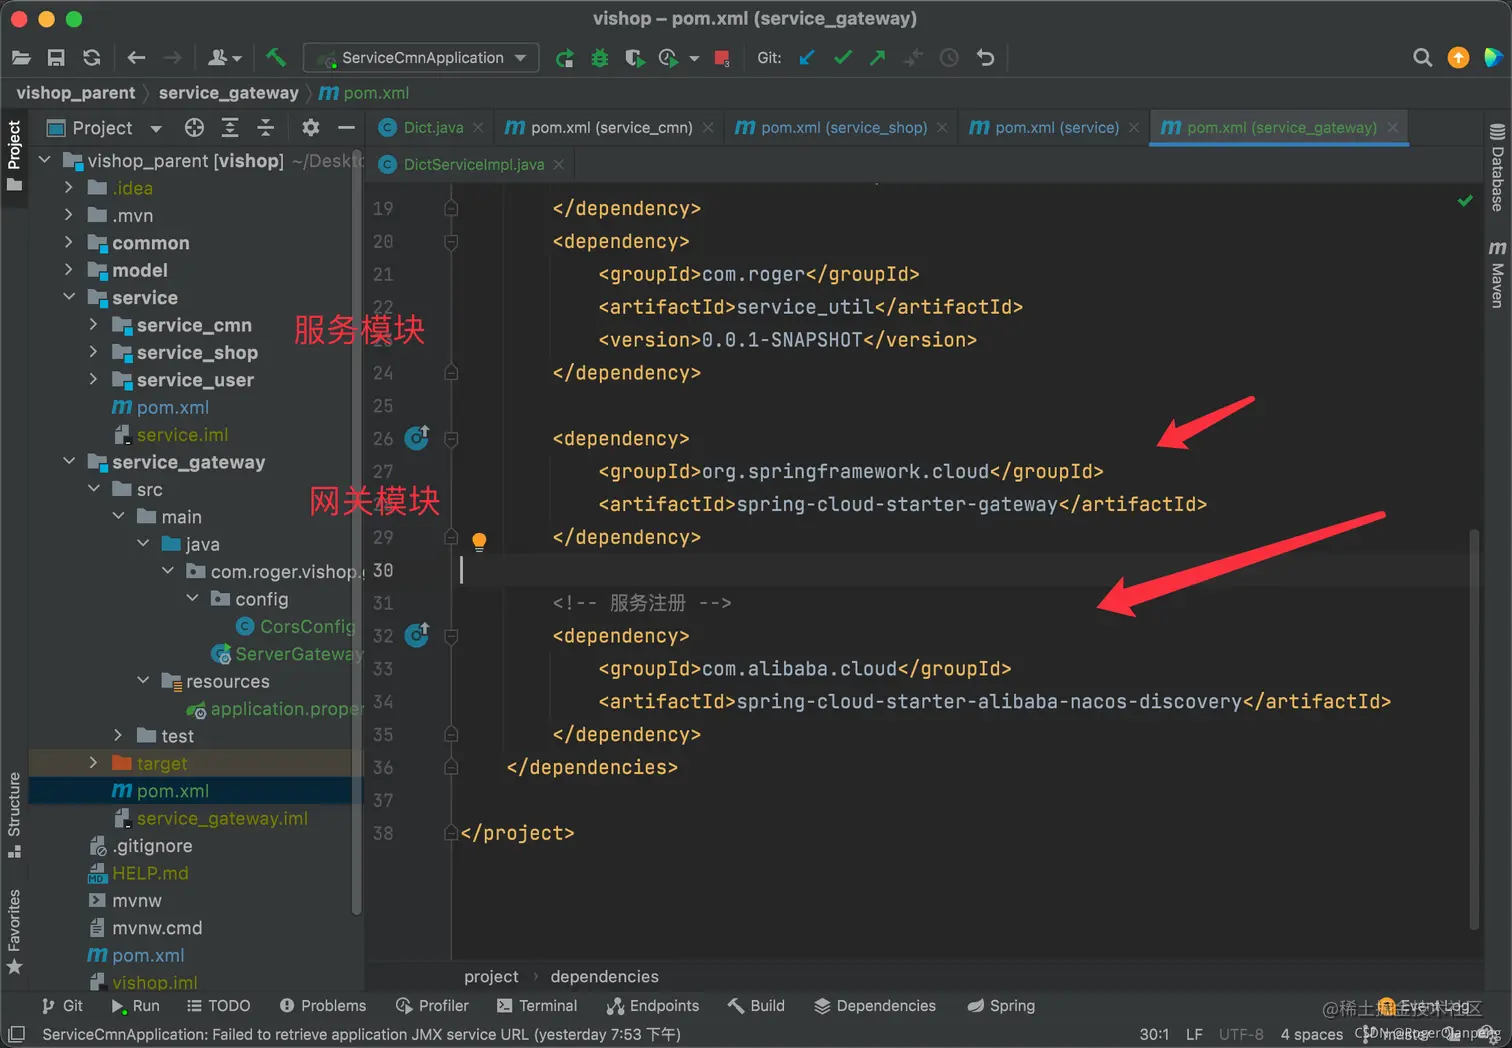Click the Save All toolbar icon

coord(56,58)
